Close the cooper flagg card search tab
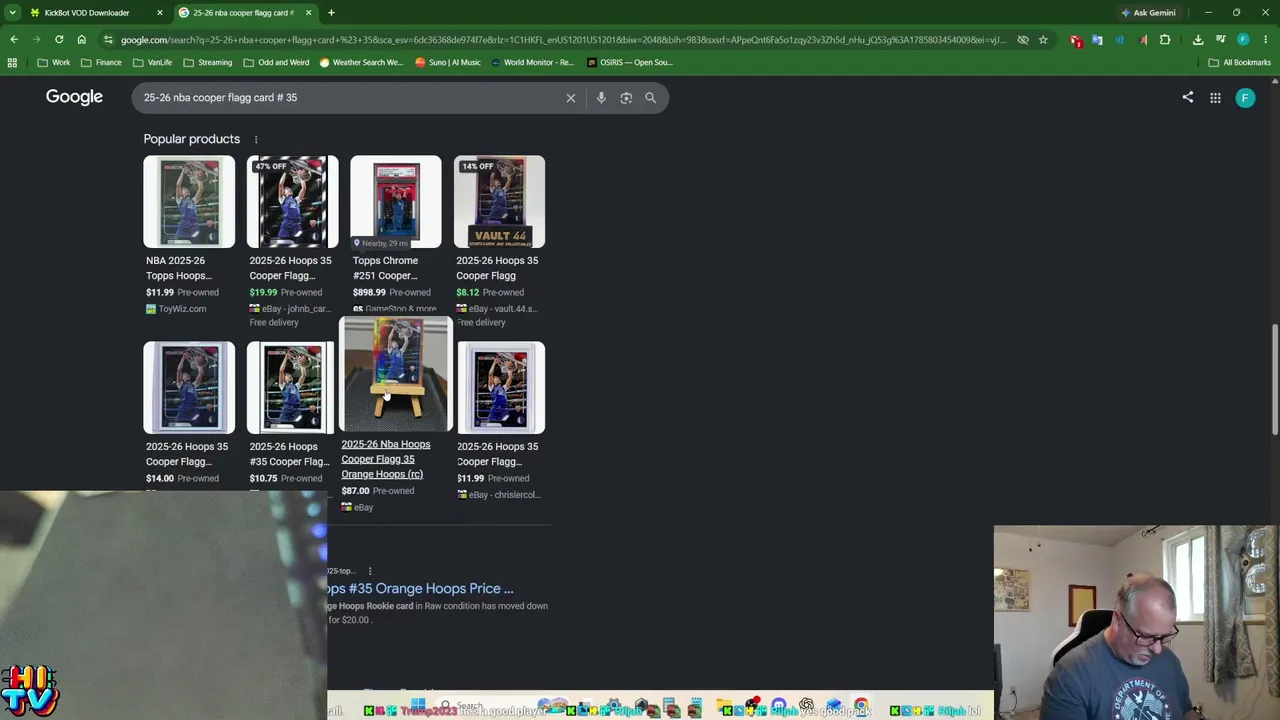The height and width of the screenshot is (720, 1280). (309, 13)
